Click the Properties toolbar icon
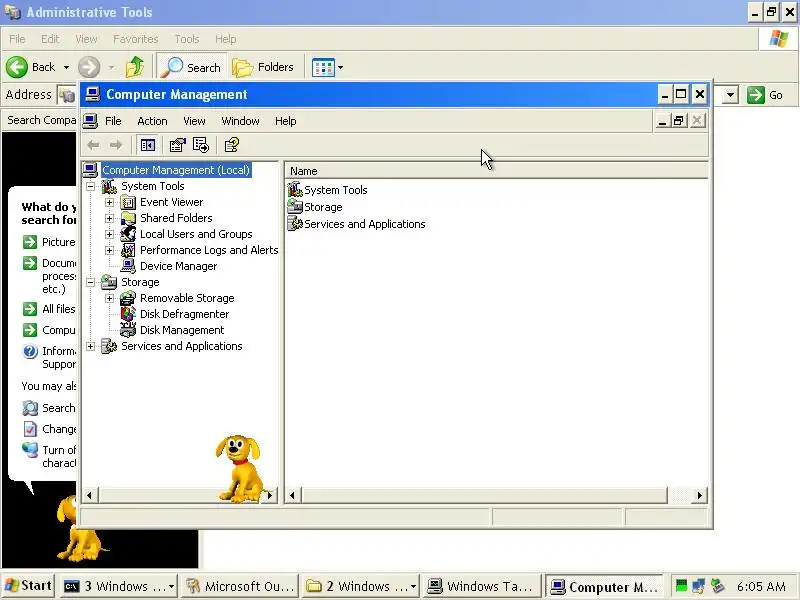The image size is (800, 600). tap(177, 145)
